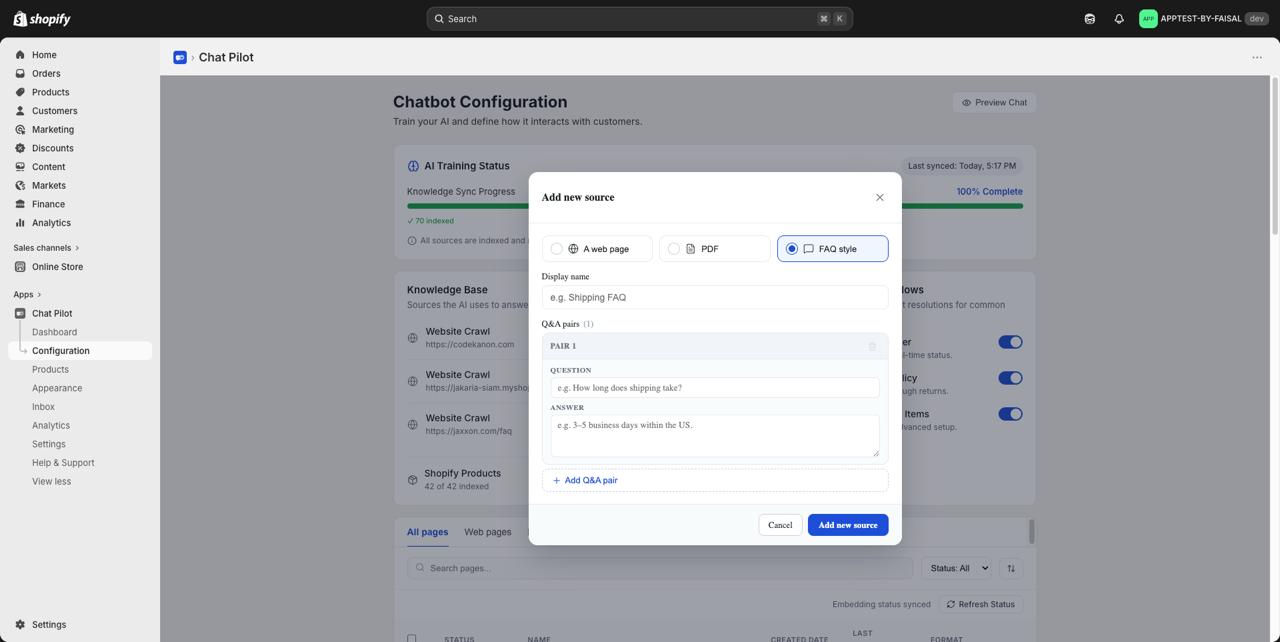The height and width of the screenshot is (642, 1280).
Task: Click the Refresh Status button
Action: (x=980, y=604)
